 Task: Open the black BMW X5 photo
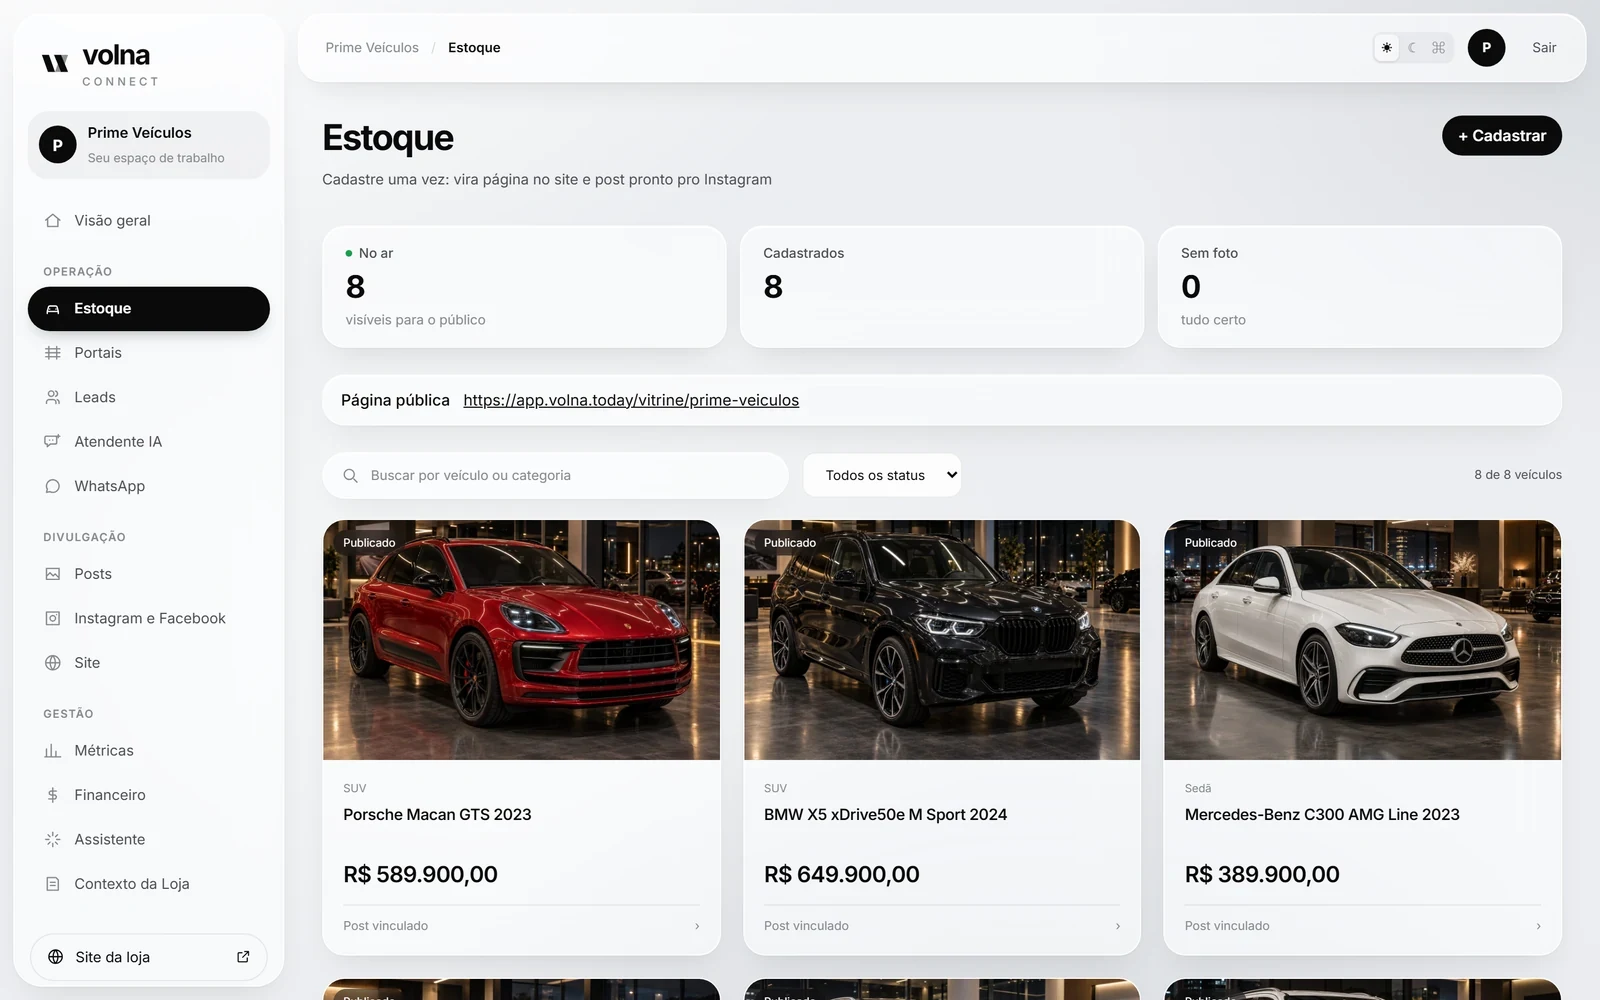coord(942,640)
